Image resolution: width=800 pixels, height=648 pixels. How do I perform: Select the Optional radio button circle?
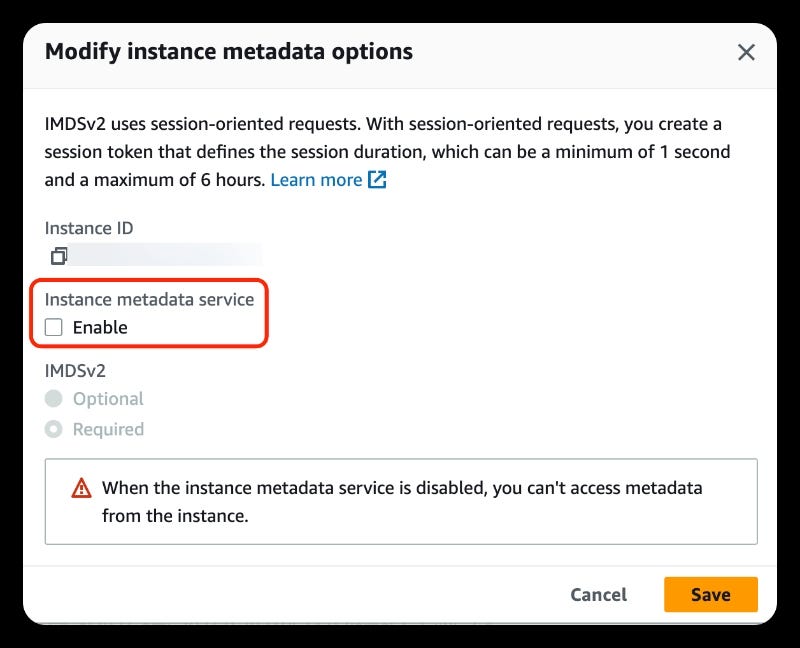(x=54, y=399)
